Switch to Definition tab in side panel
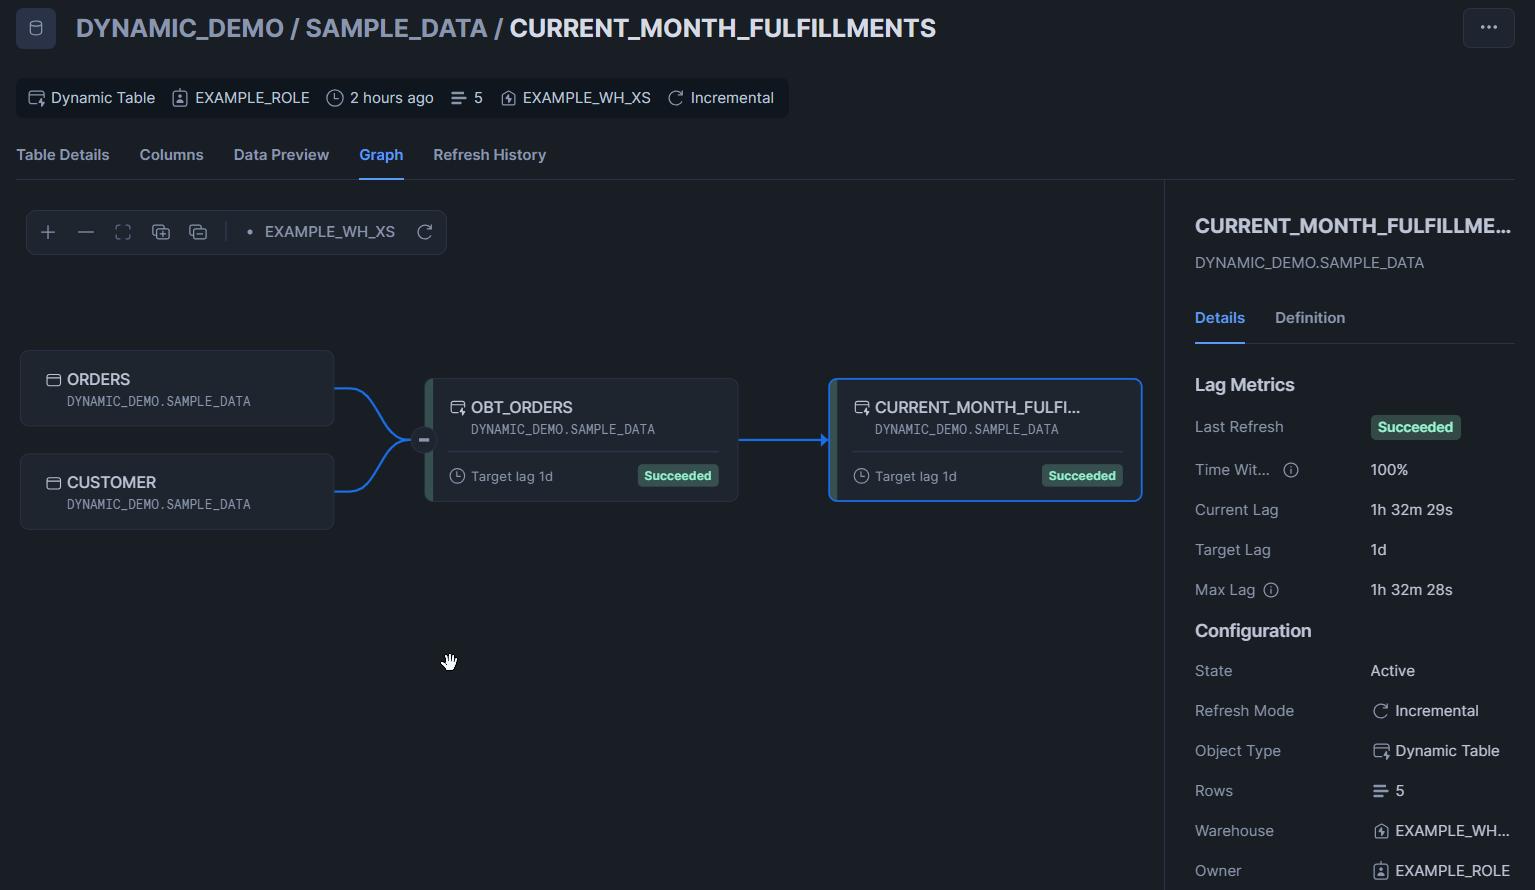Image resolution: width=1535 pixels, height=890 pixels. 1310,318
